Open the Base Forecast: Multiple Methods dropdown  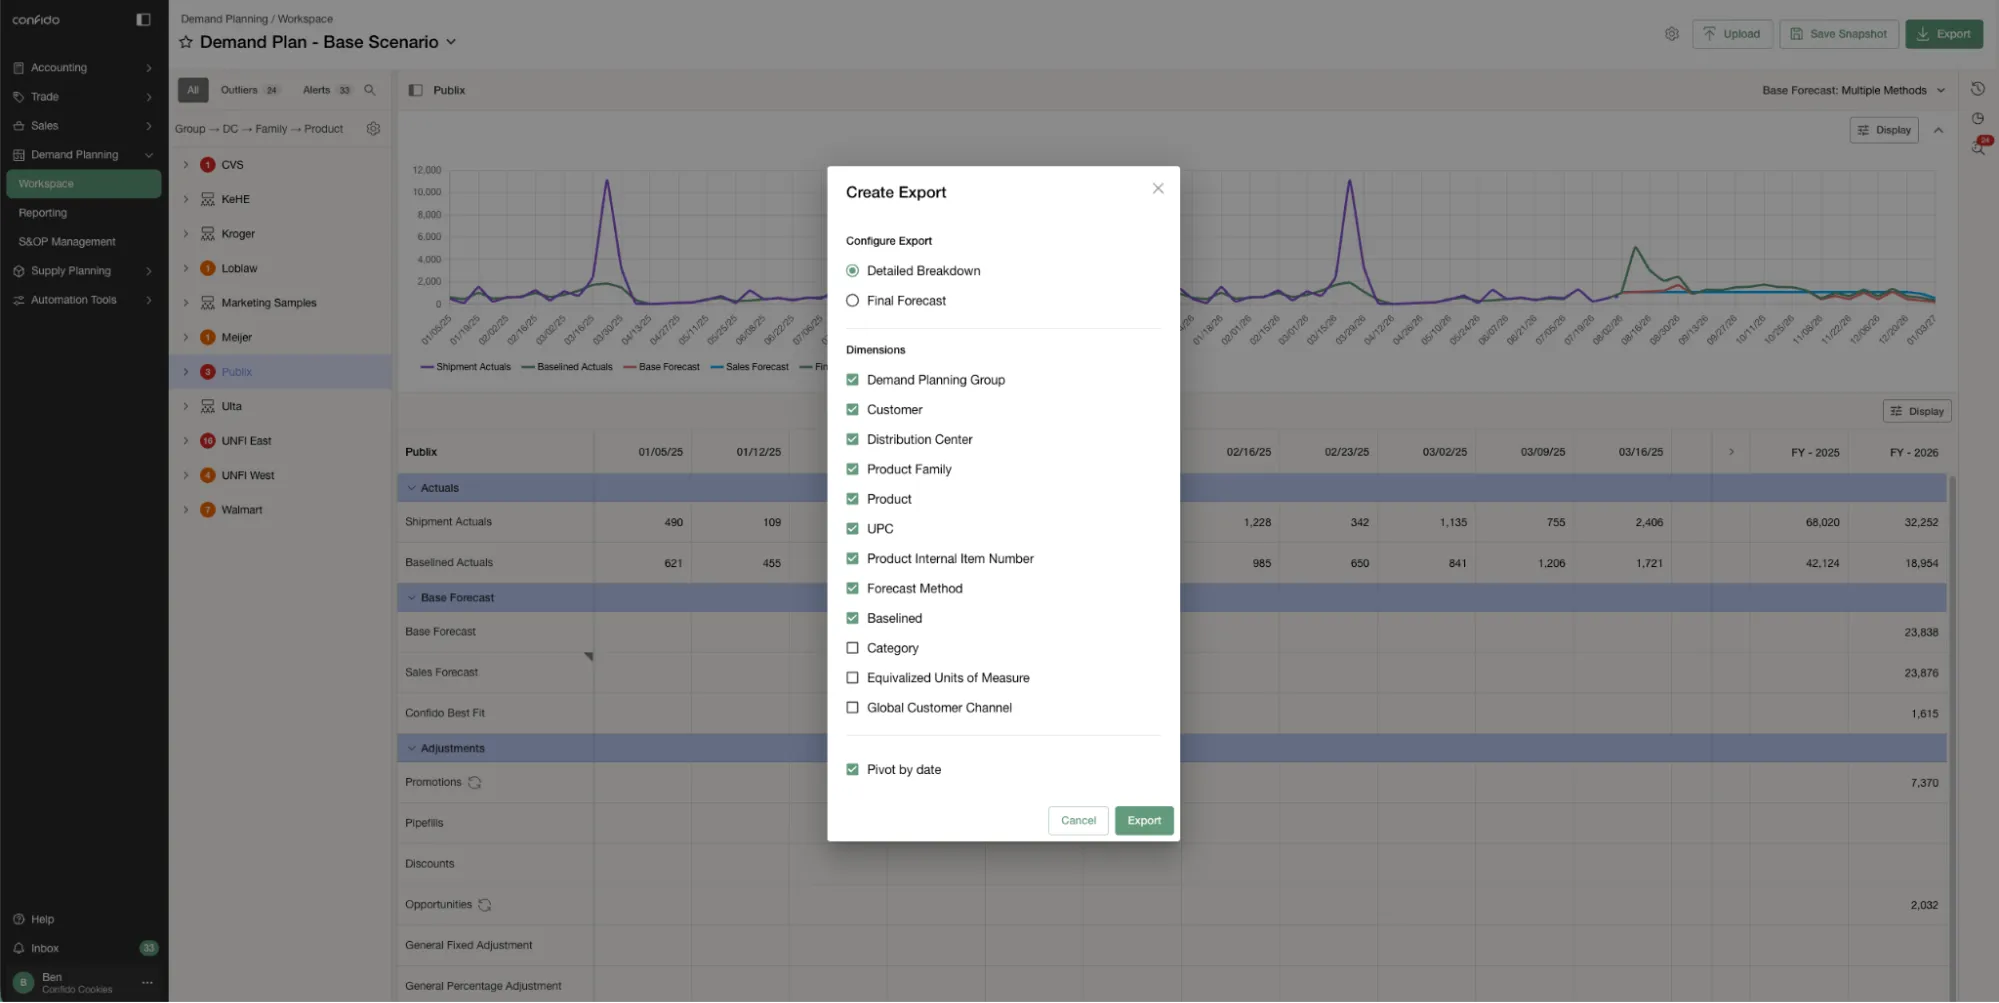click(1853, 90)
